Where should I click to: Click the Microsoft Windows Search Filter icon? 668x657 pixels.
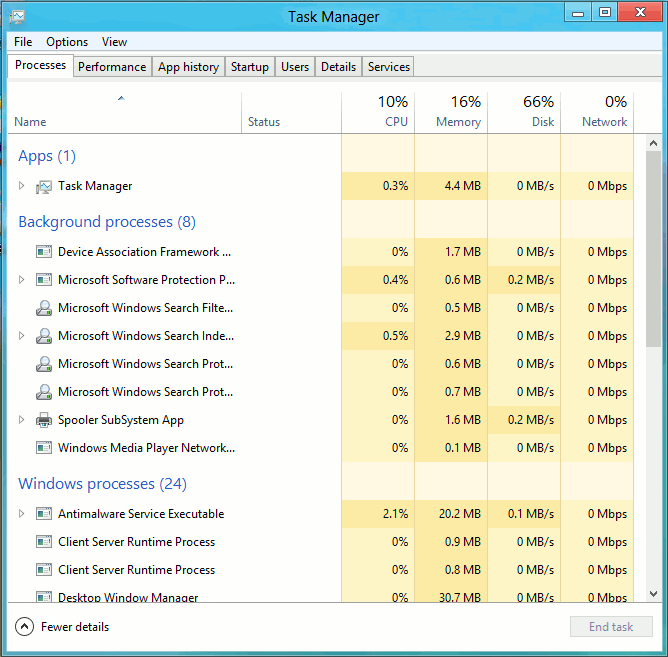pyautogui.click(x=44, y=308)
